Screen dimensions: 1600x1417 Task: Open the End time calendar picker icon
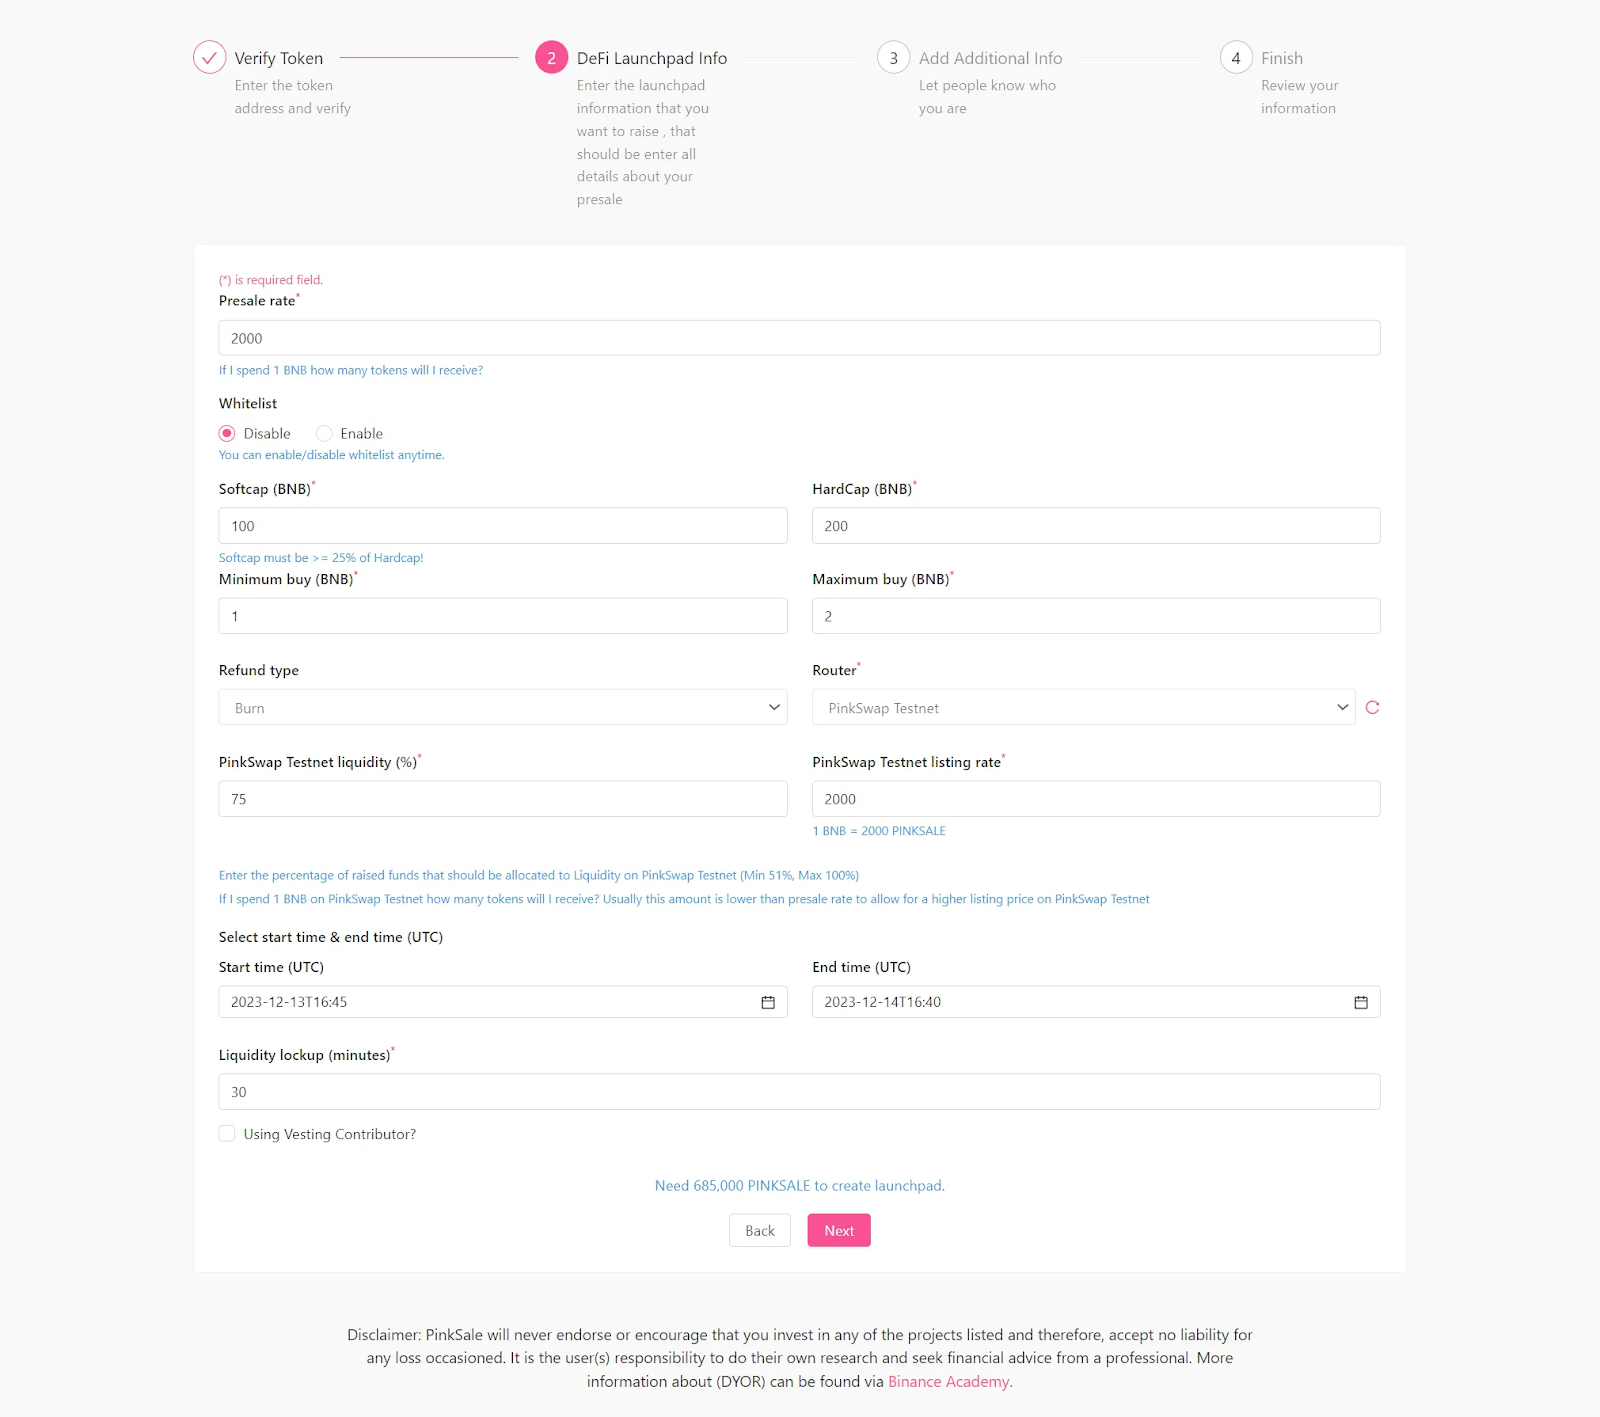[1361, 1002]
